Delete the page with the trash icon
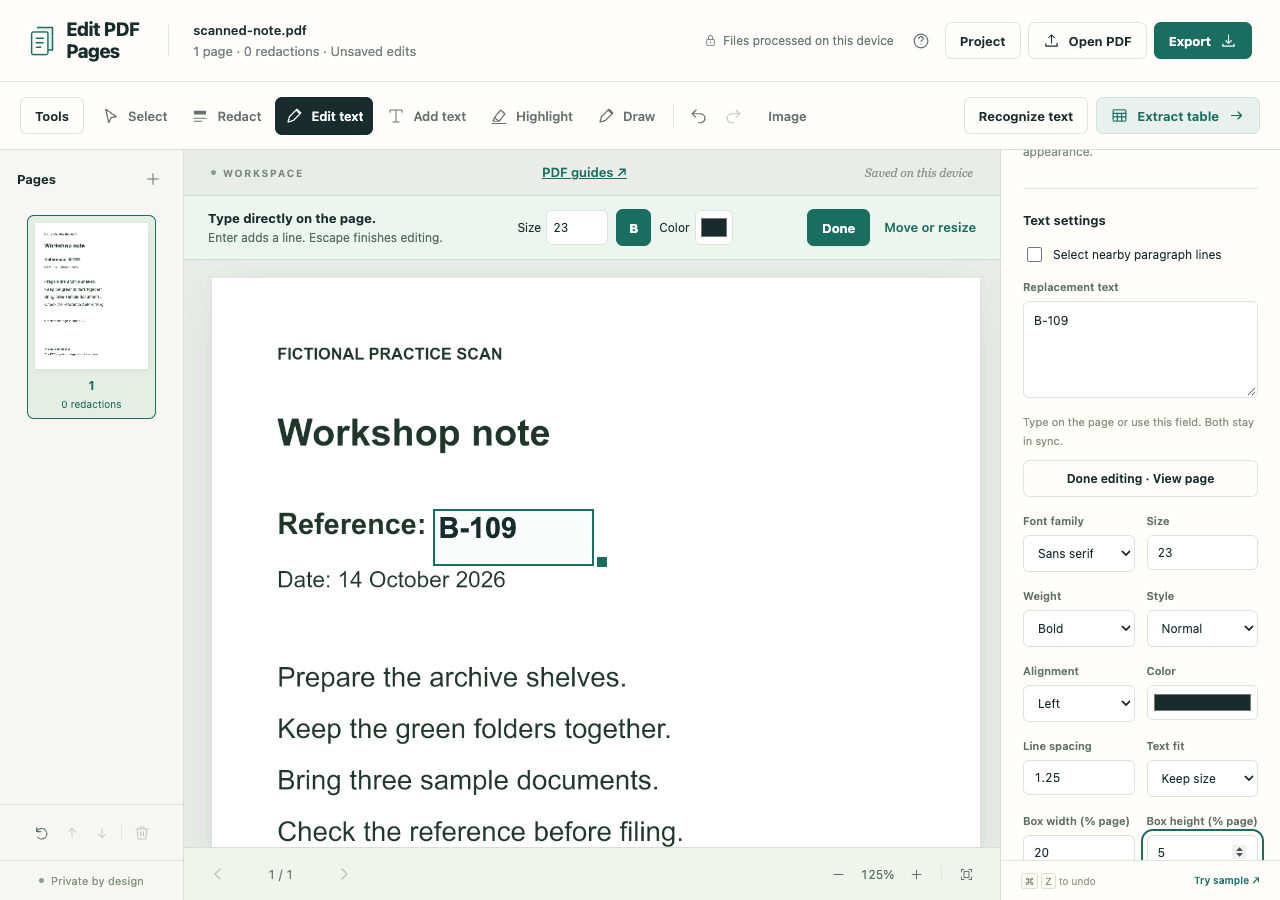1280x900 pixels. (142, 833)
